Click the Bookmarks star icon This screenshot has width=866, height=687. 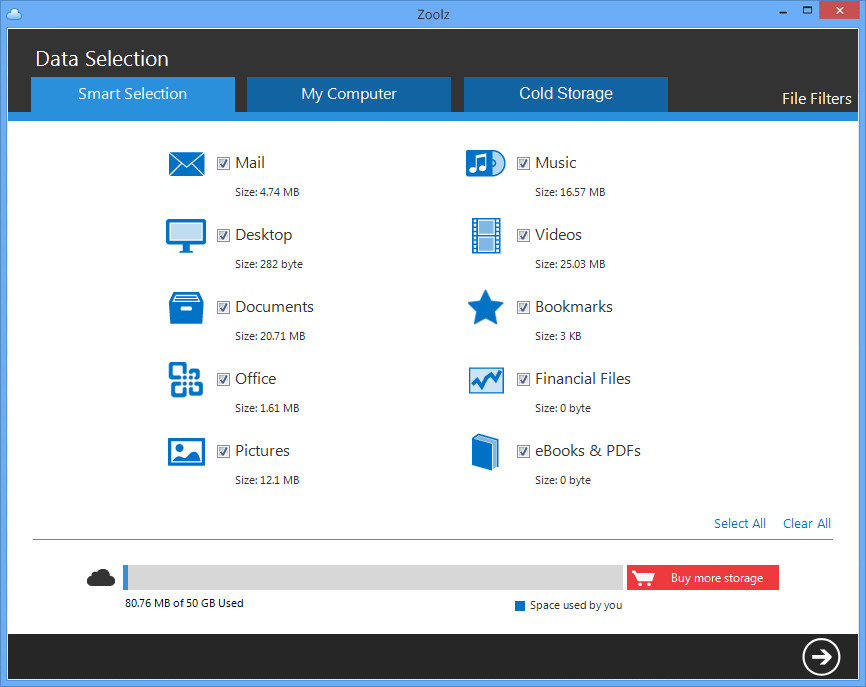point(485,307)
